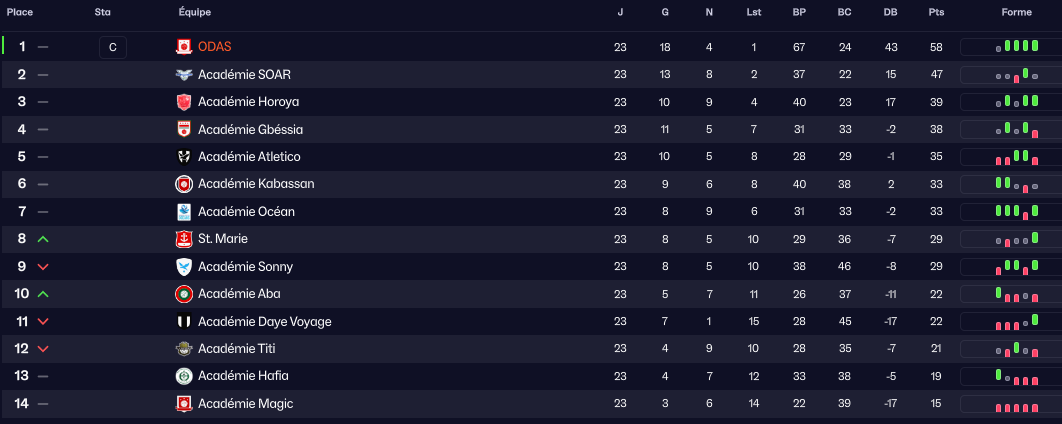The height and width of the screenshot is (424, 1062).
Task: Click the C status badge for ODAS
Action: coord(113,47)
